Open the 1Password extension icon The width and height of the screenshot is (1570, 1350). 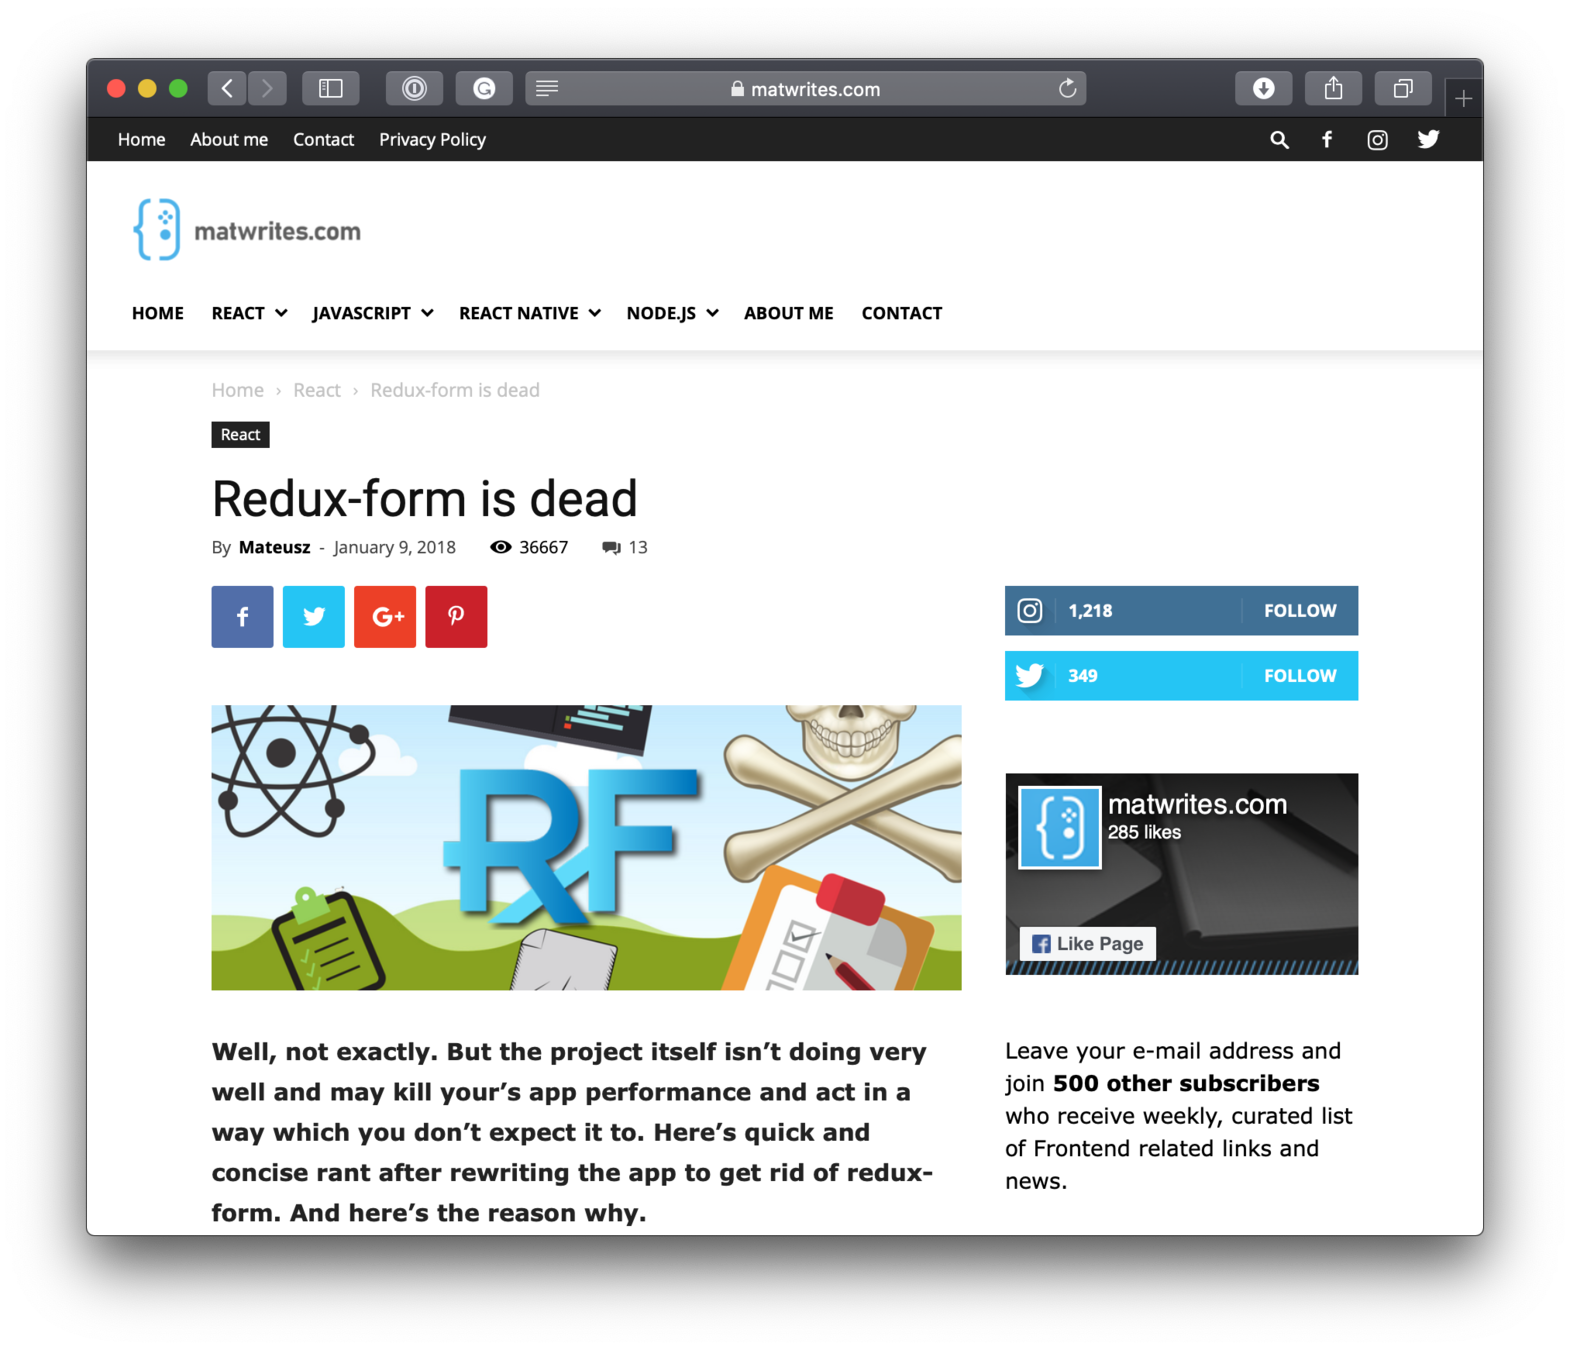414,89
